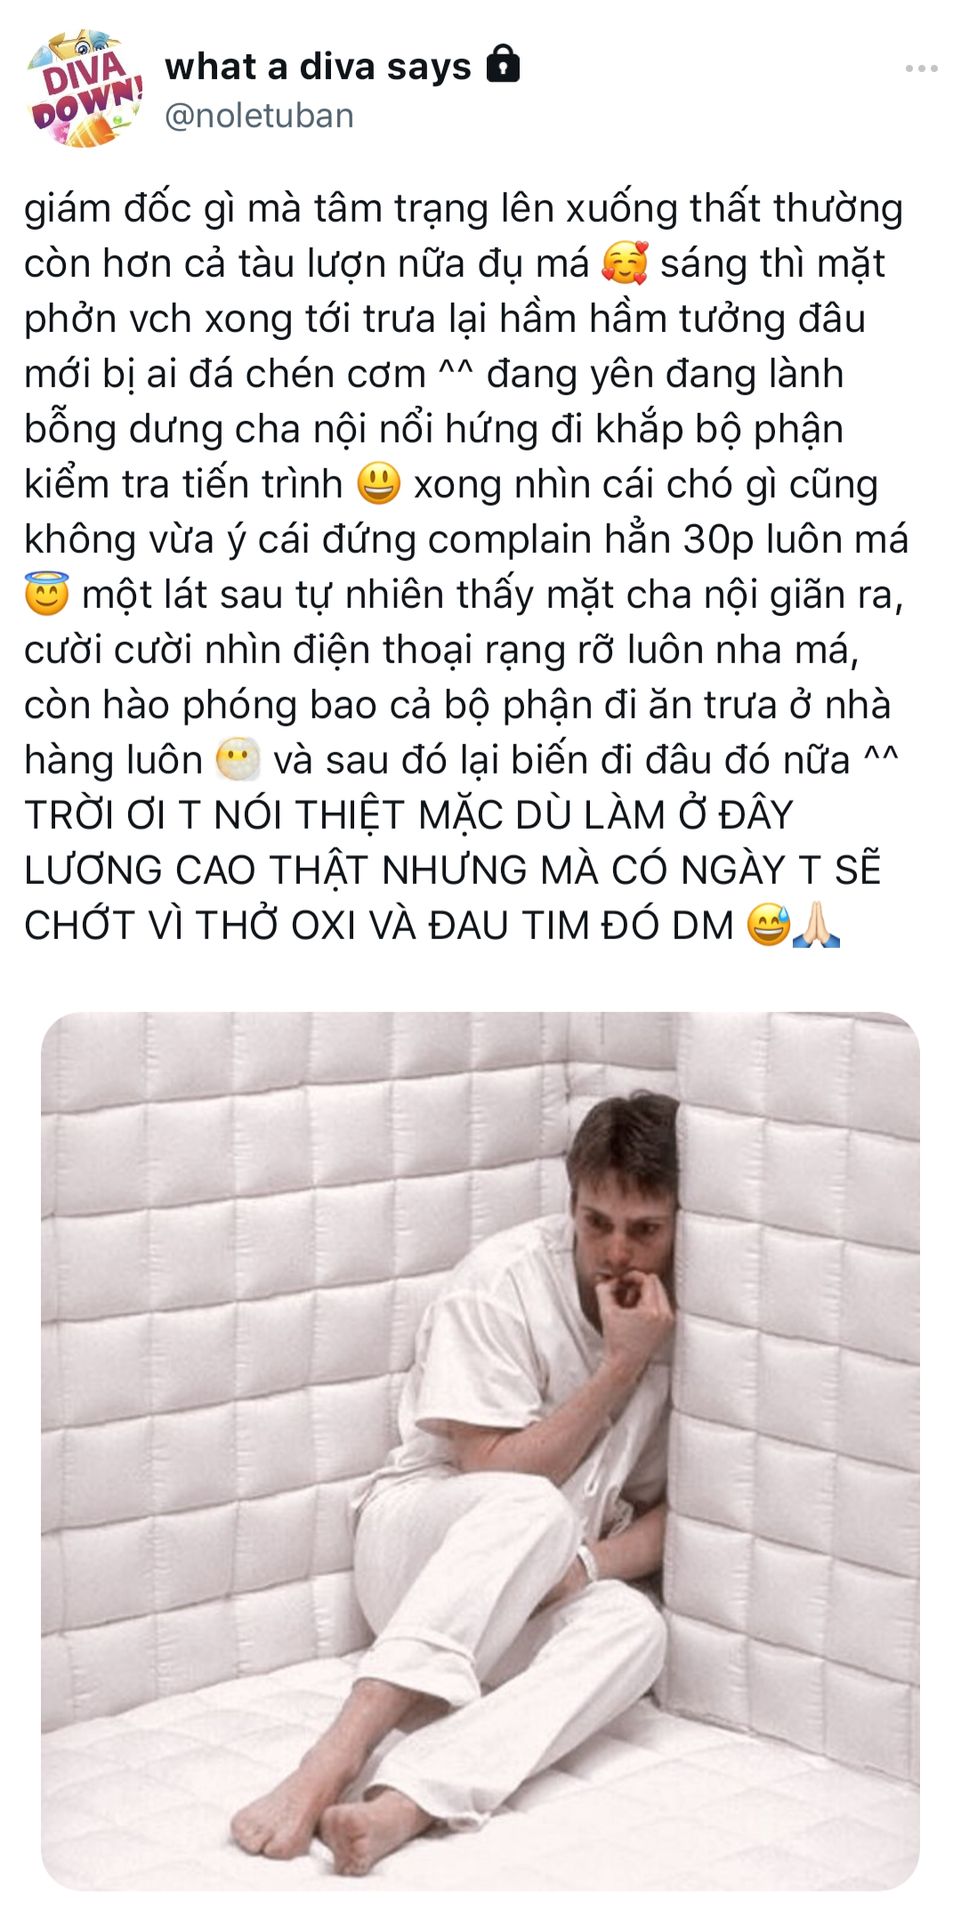The width and height of the screenshot is (961, 1920).
Task: Click the praying hands emoji ending the tweet
Action: click(816, 925)
